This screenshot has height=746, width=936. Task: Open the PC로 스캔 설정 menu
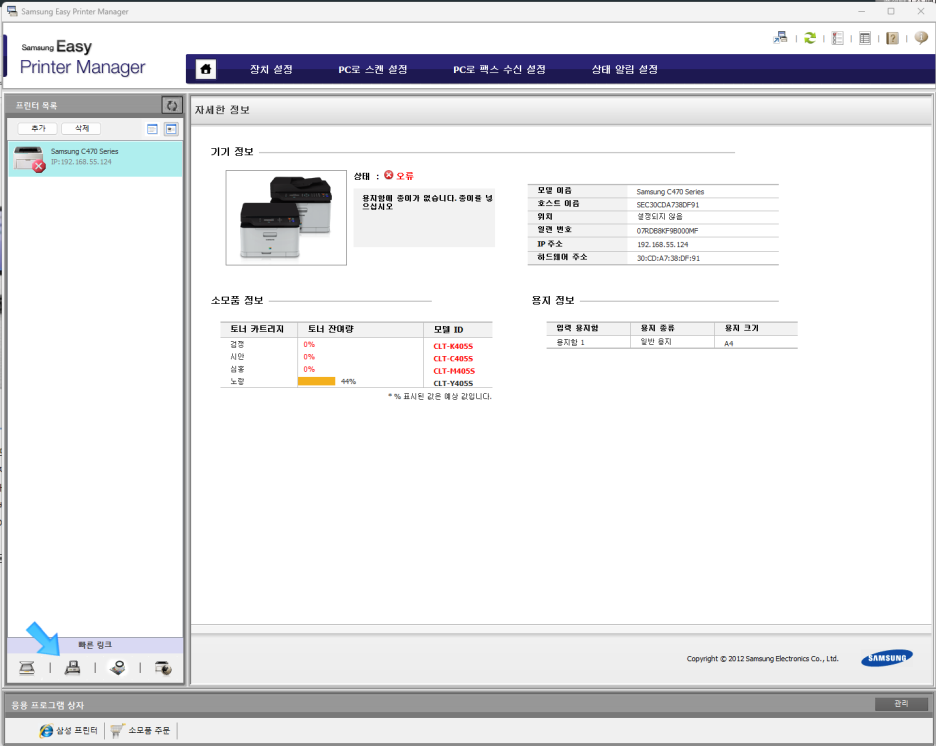click(x=372, y=69)
